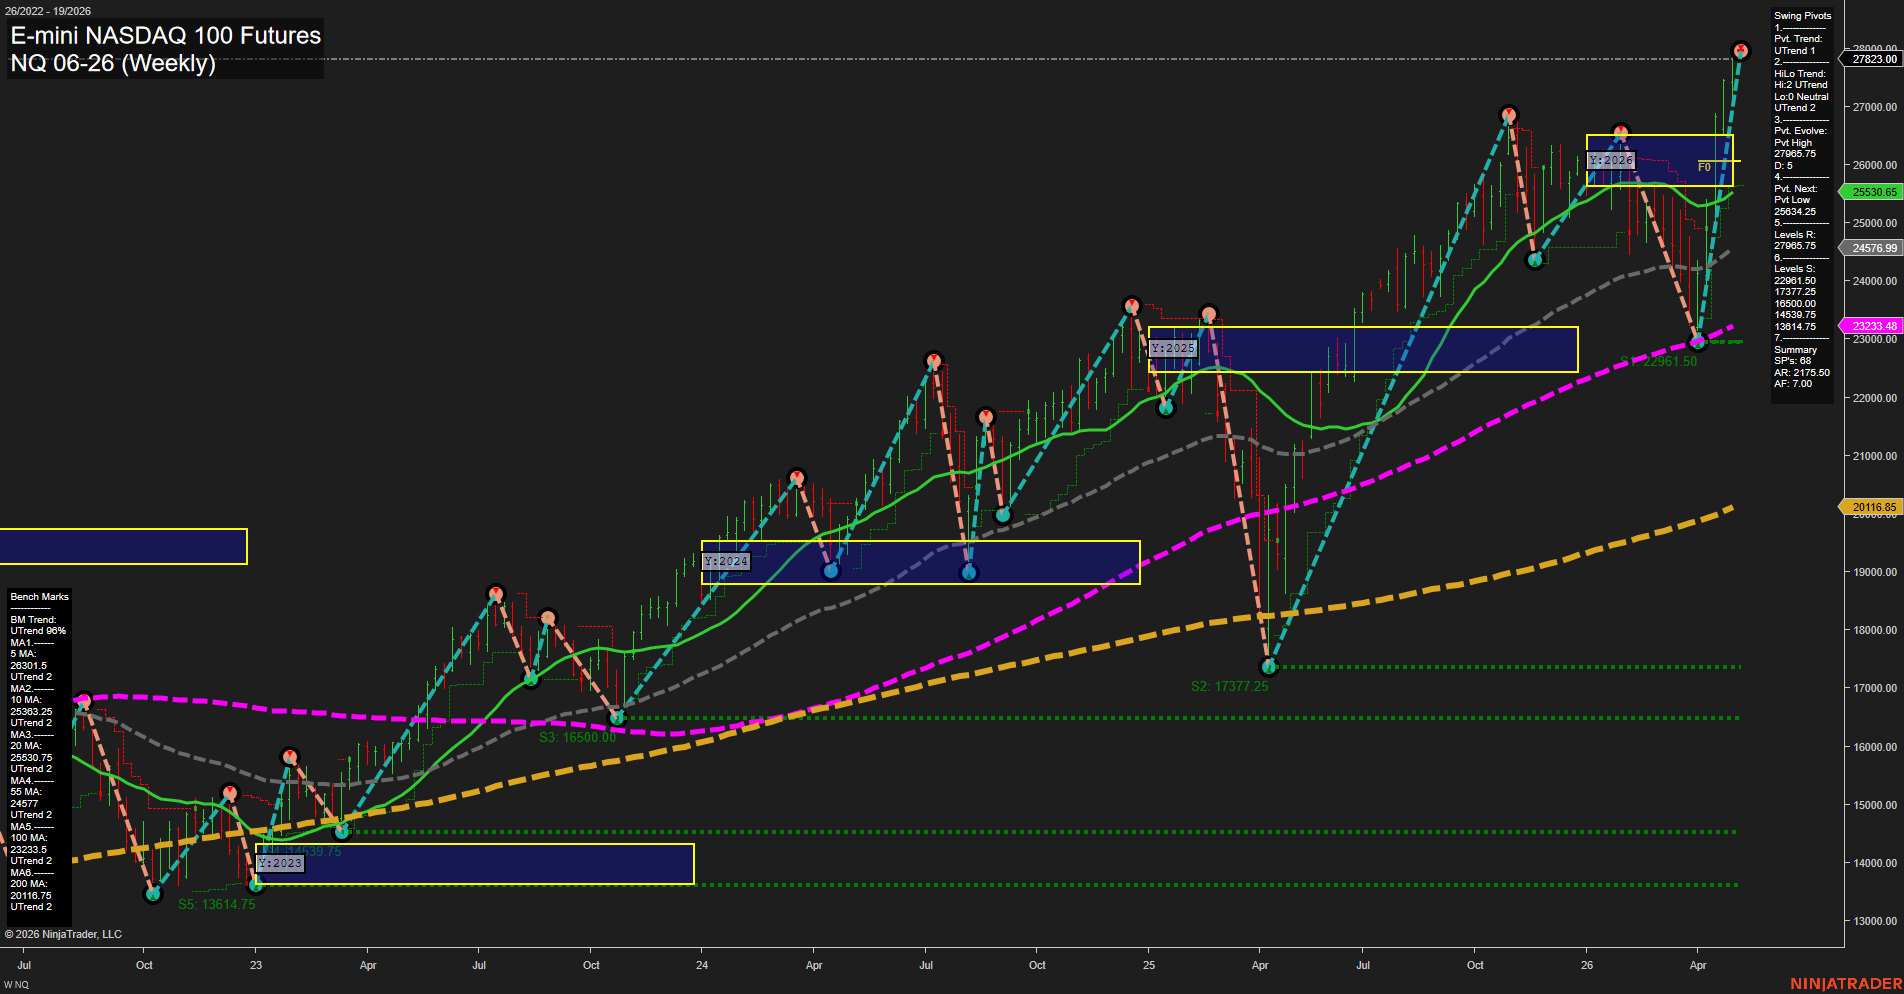Click the UTrend 96% benchmark value
This screenshot has height=994, width=1904.
coord(38,631)
